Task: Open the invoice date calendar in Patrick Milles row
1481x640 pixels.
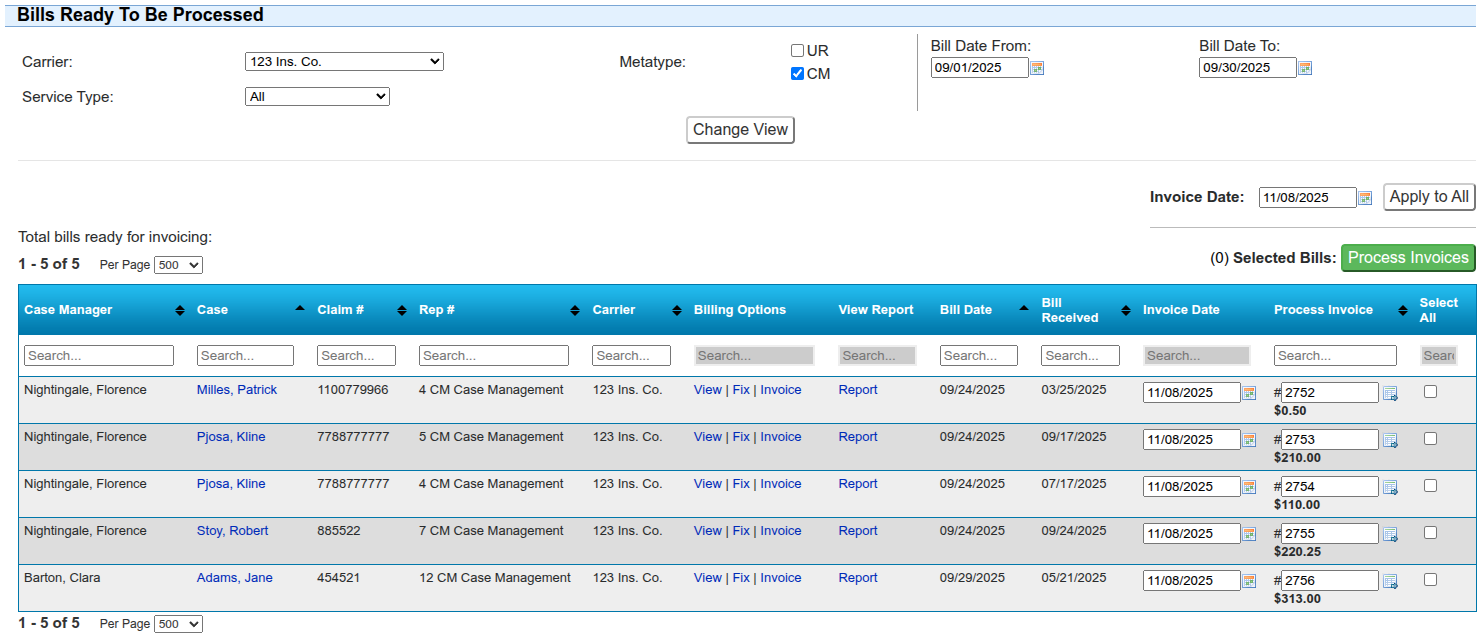Action: pyautogui.click(x=1248, y=392)
